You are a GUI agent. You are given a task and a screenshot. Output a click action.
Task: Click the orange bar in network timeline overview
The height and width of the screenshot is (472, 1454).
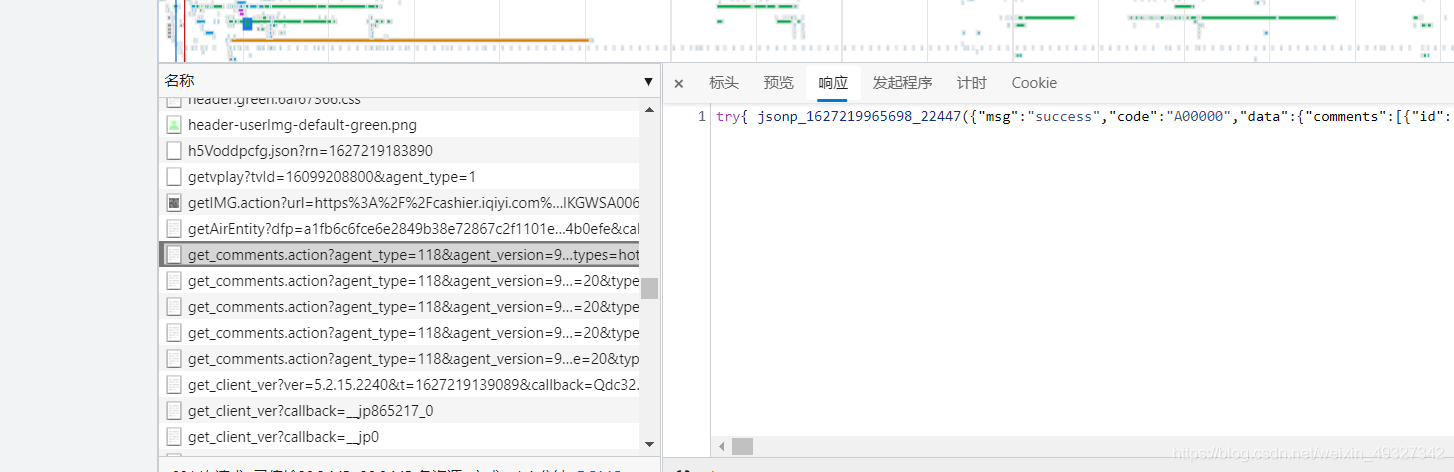pos(409,41)
